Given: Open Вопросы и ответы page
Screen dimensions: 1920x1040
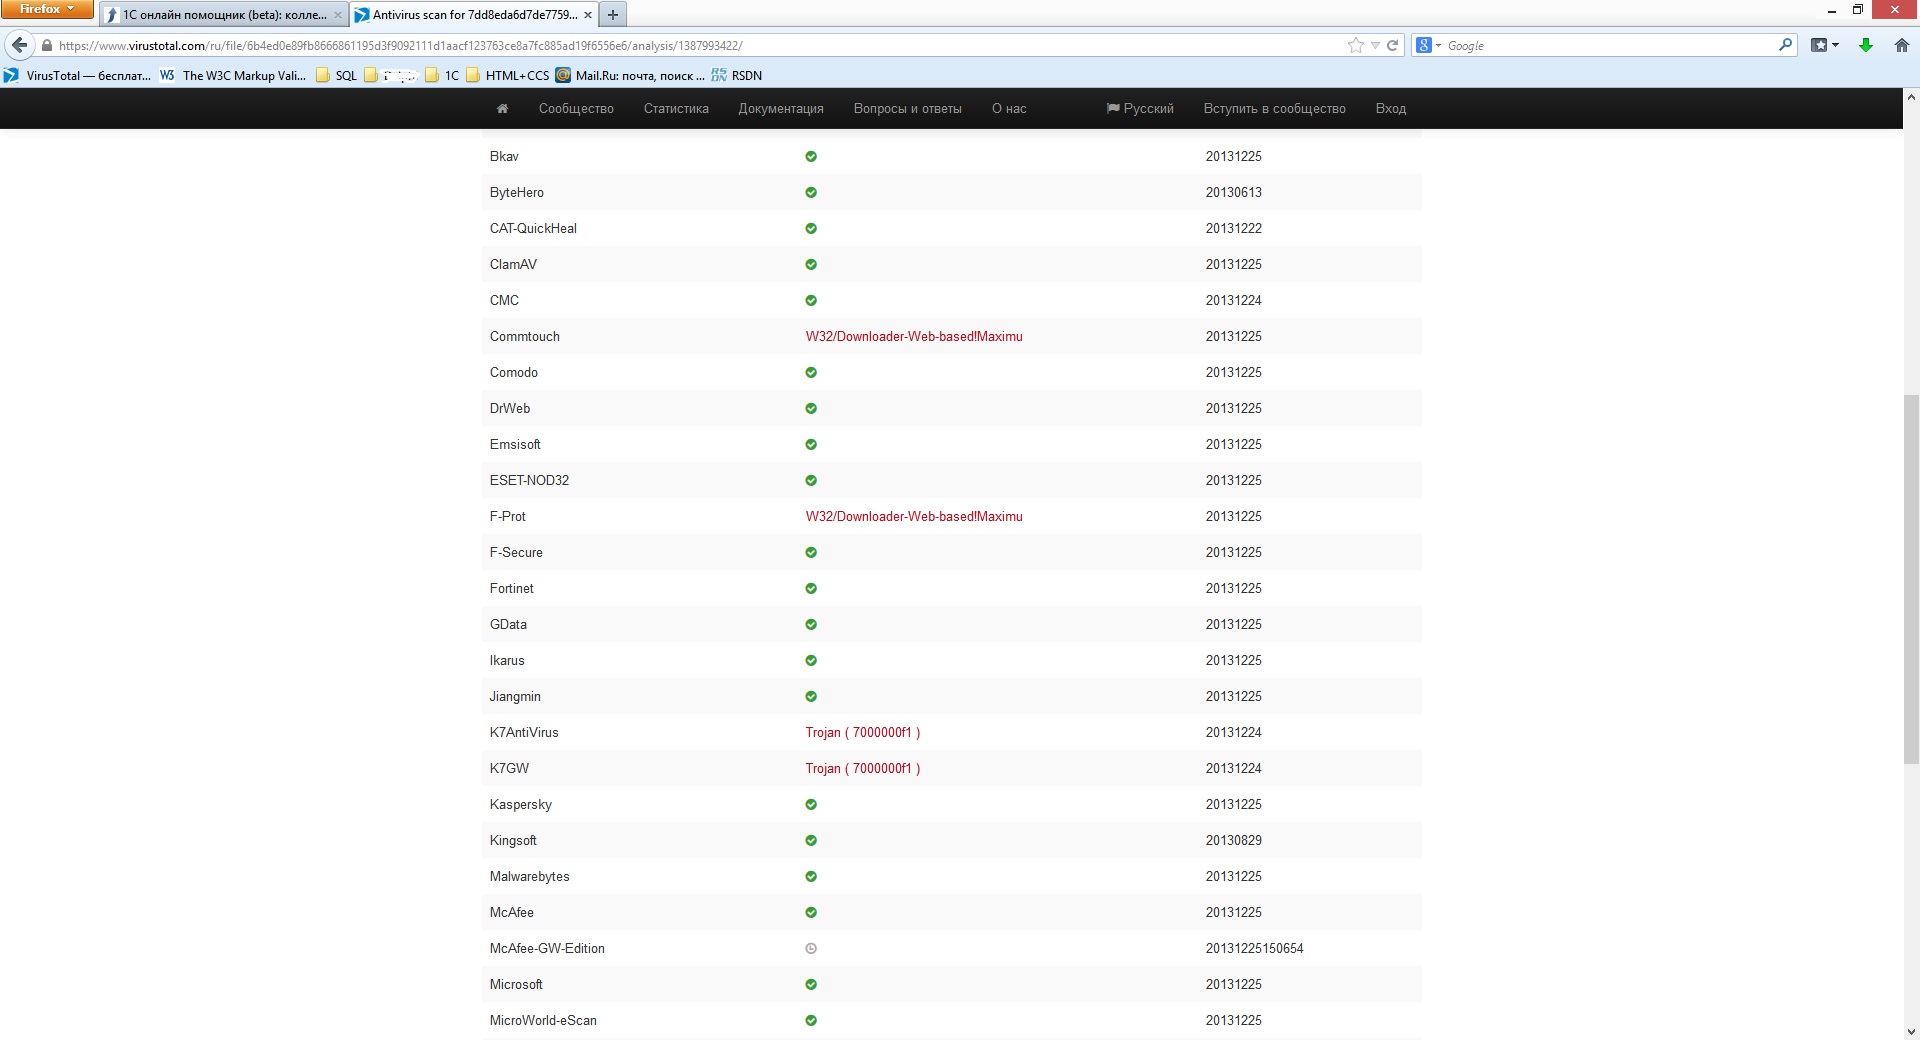Looking at the screenshot, I should [x=908, y=108].
